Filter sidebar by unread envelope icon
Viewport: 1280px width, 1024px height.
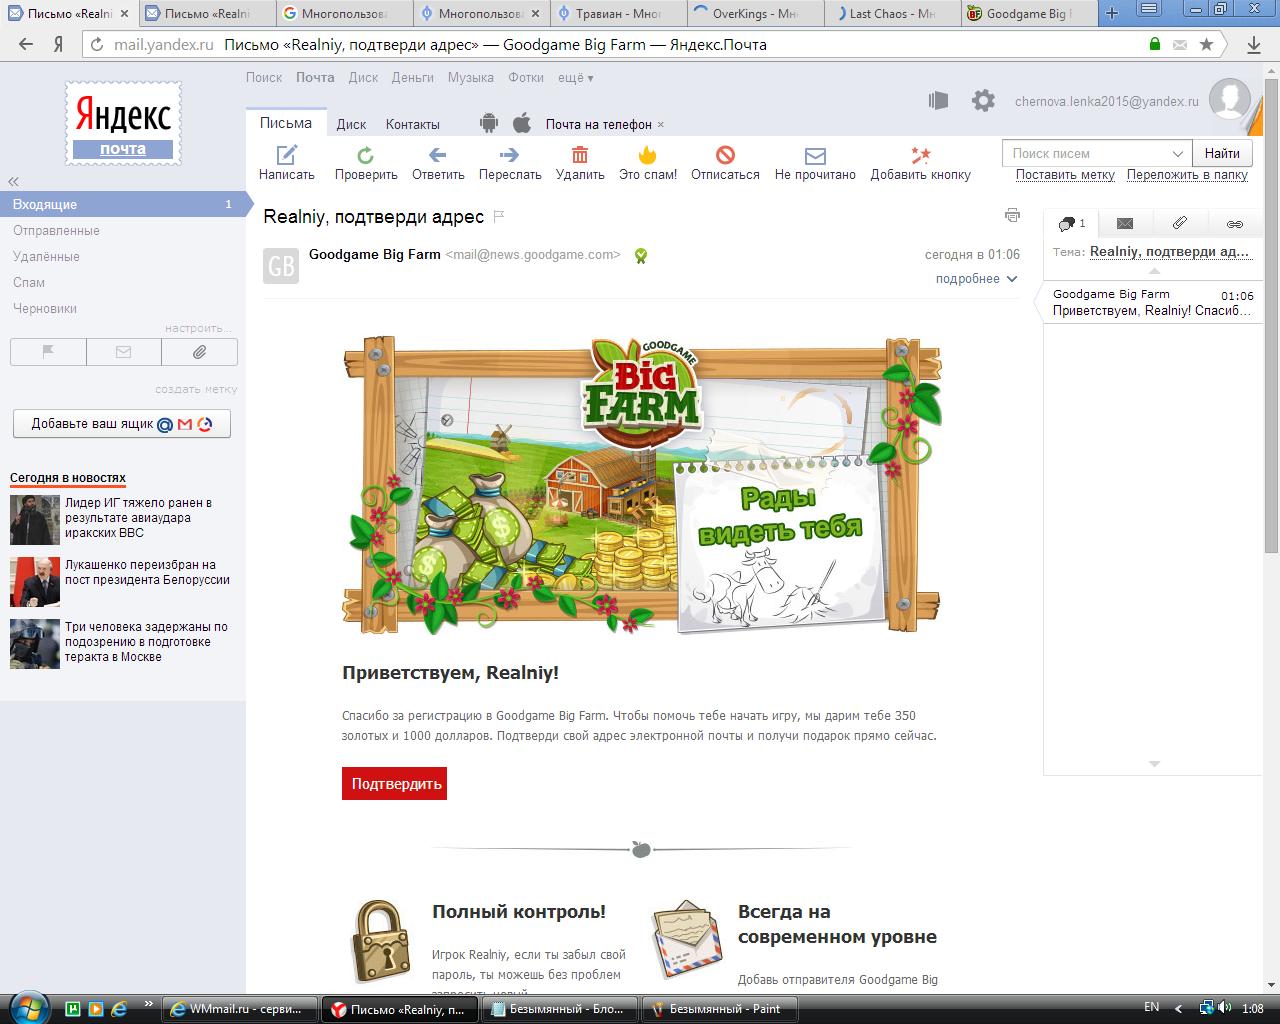124,352
